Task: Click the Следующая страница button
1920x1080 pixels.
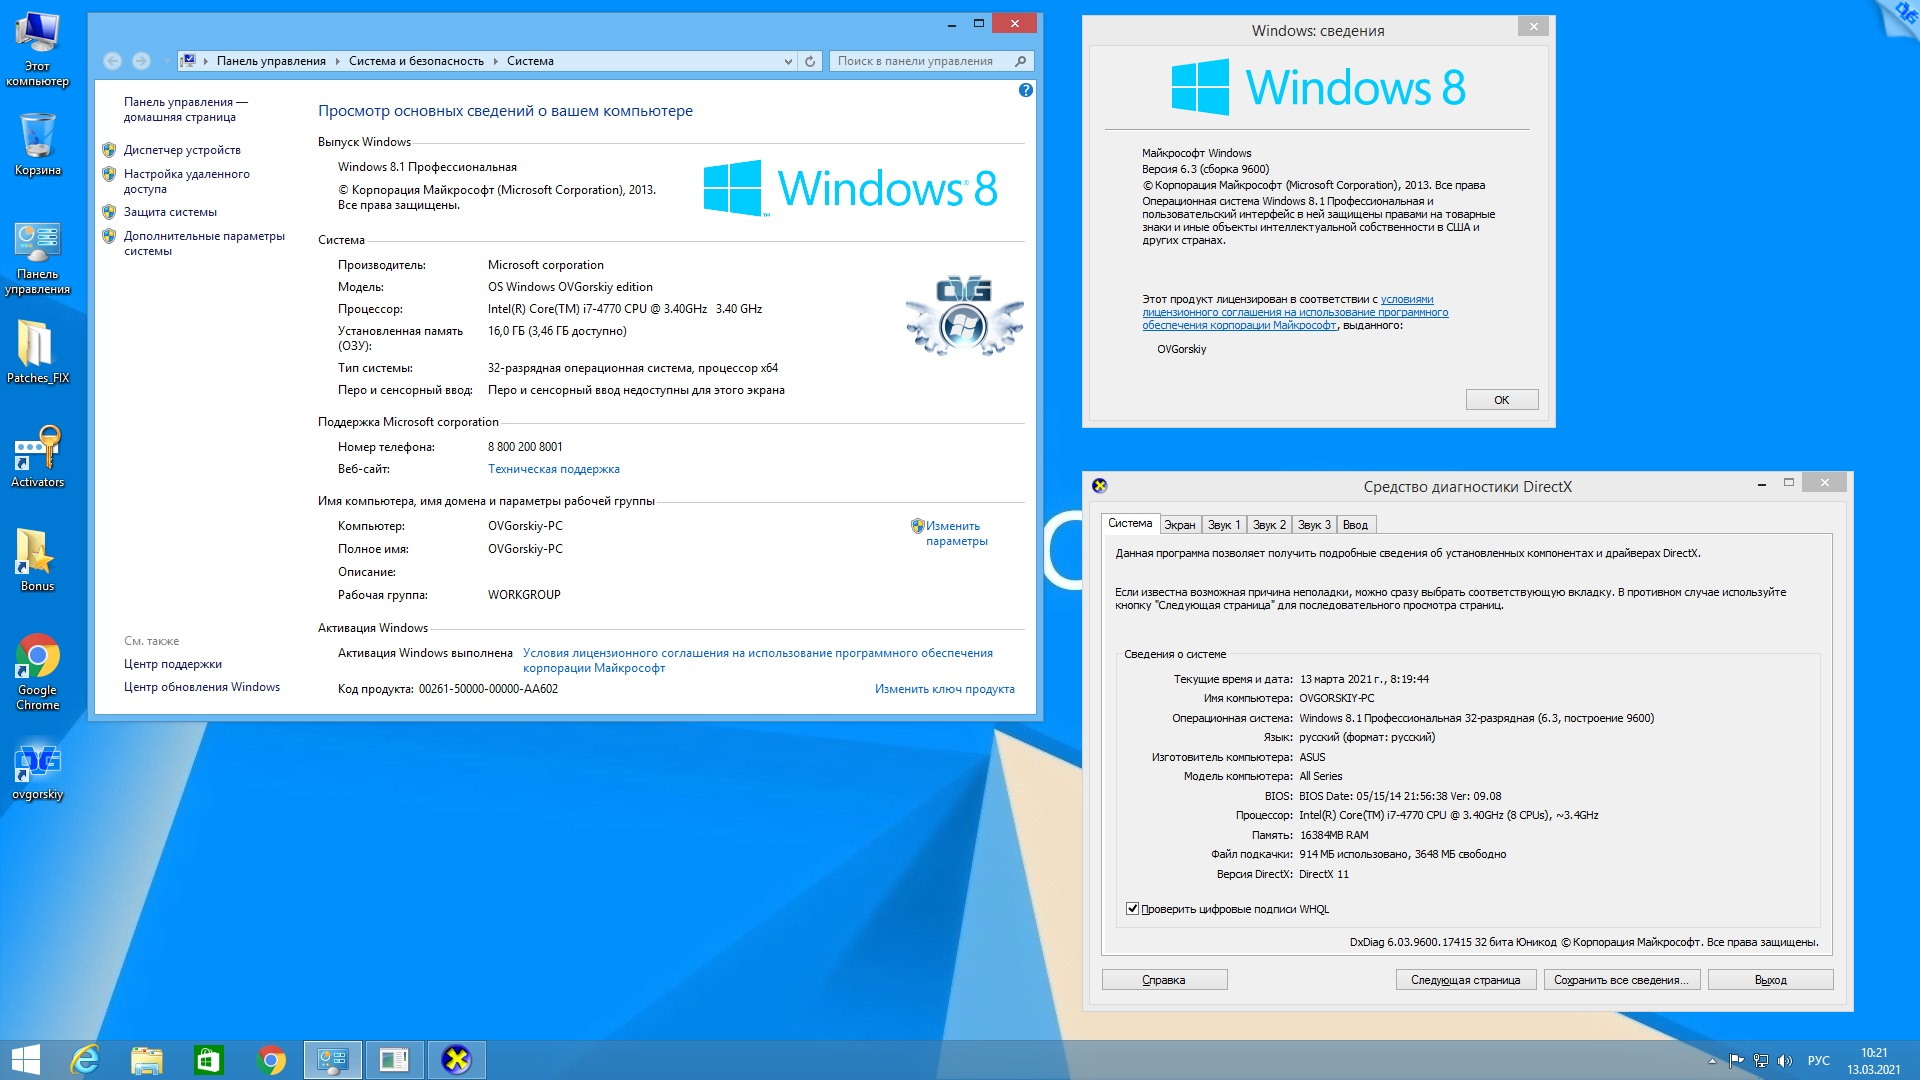Action: (x=1464, y=980)
